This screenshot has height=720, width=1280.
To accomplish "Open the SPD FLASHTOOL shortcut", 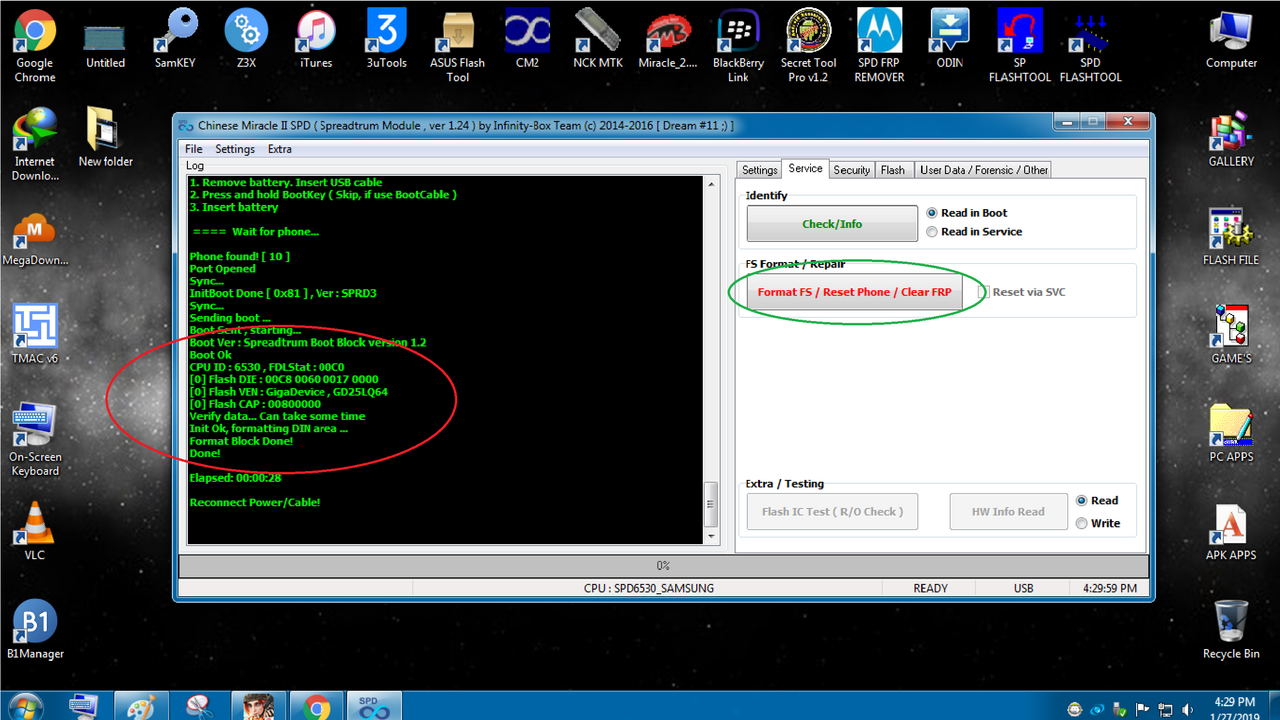I will (1090, 45).
